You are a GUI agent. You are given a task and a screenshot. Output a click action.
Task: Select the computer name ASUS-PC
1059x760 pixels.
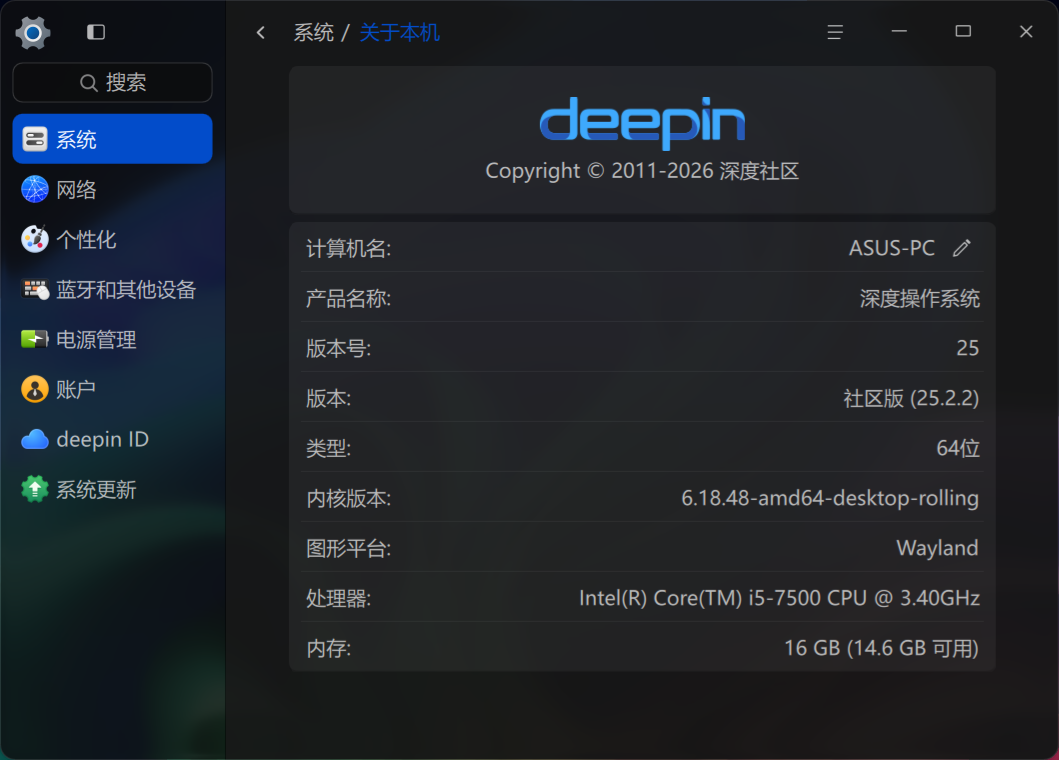892,248
